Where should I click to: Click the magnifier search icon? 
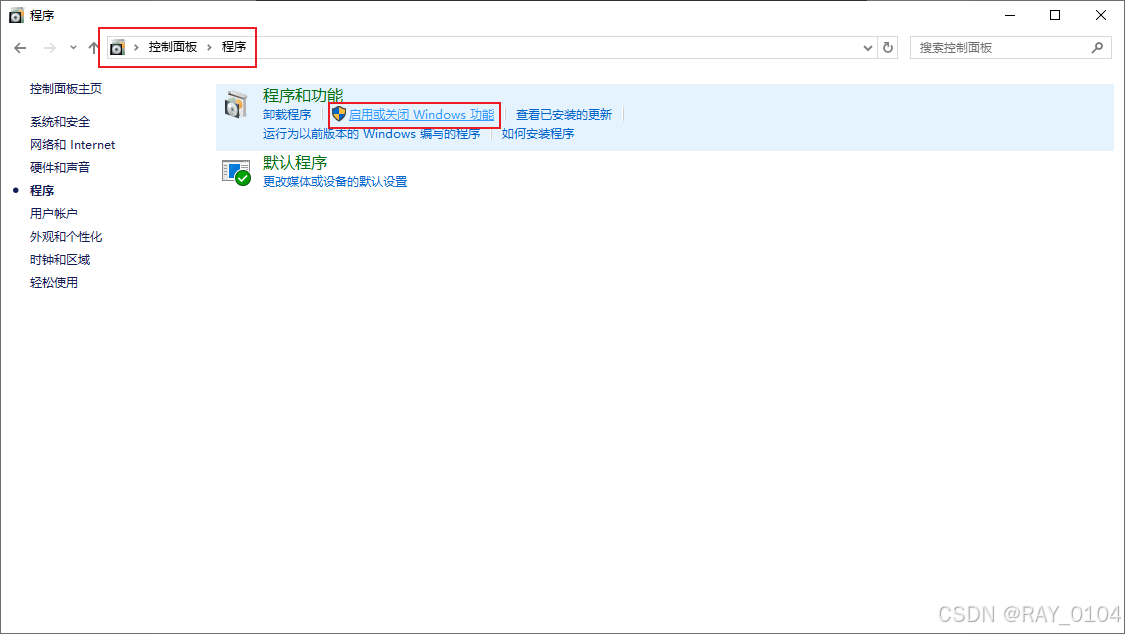pyautogui.click(x=1097, y=48)
